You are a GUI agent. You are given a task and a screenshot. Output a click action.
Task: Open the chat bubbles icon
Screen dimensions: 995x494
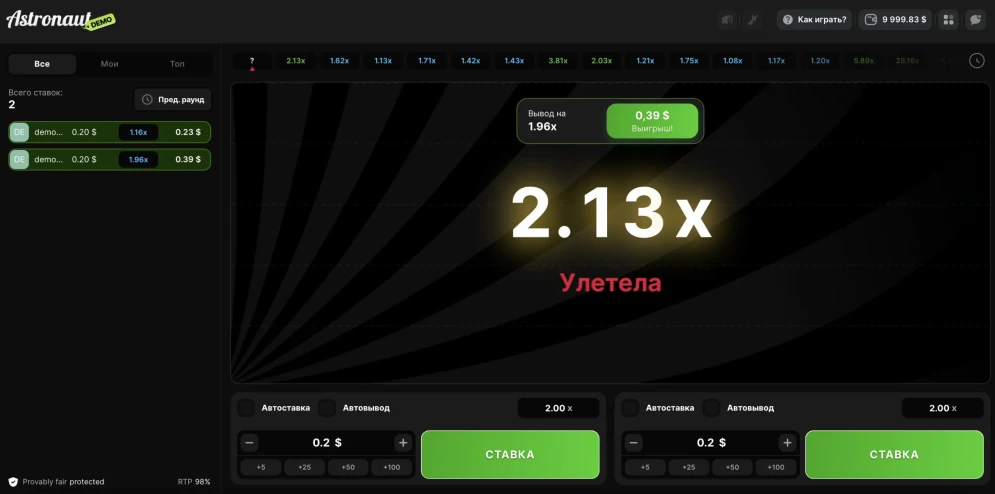click(975, 19)
